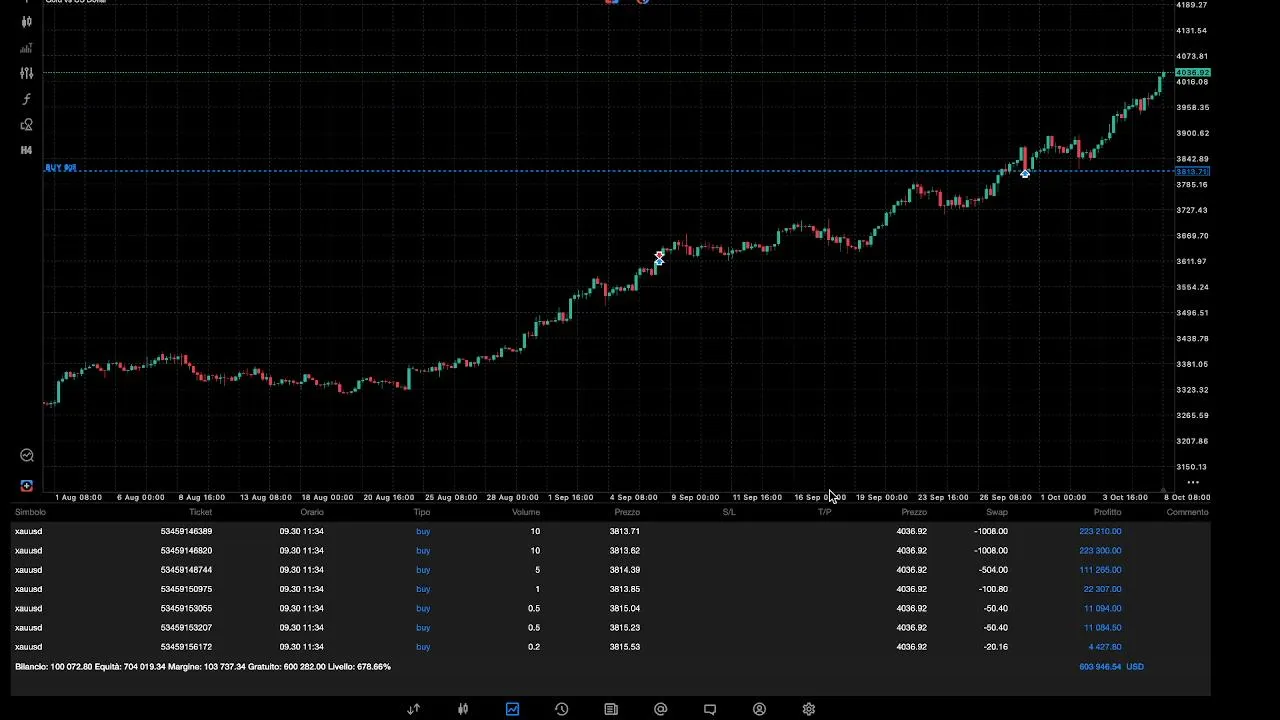Click the S/L column header
1280x720 pixels.
click(x=729, y=512)
